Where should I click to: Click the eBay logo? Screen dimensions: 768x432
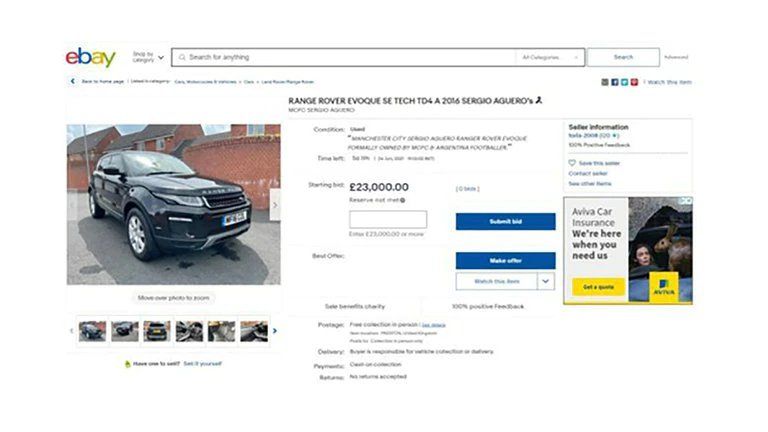(91, 57)
